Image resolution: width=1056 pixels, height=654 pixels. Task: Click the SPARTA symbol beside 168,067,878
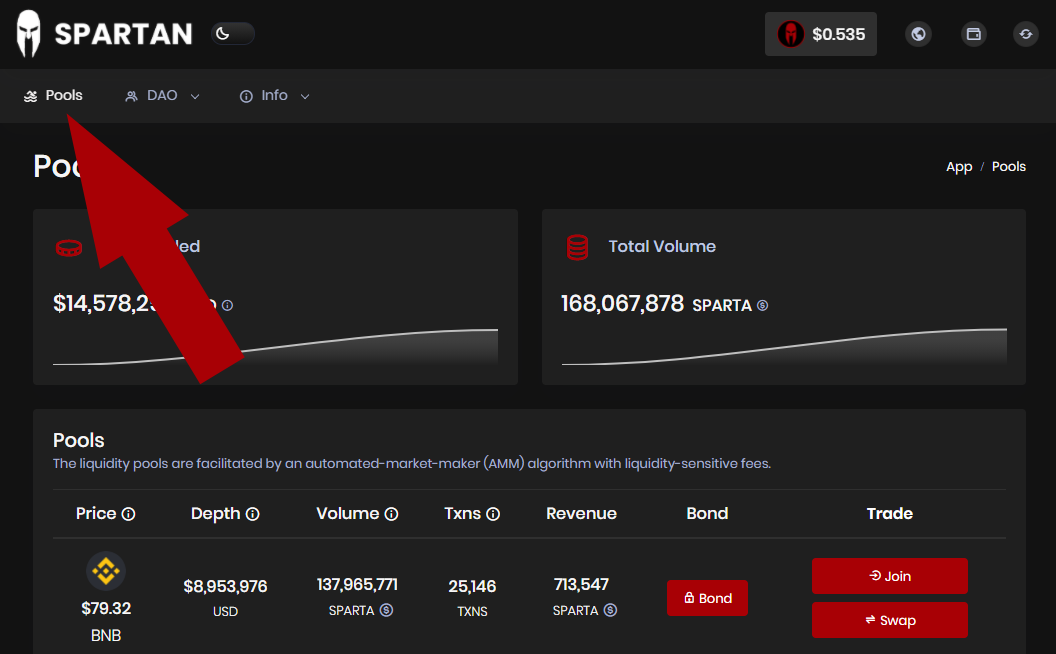[x=762, y=305]
